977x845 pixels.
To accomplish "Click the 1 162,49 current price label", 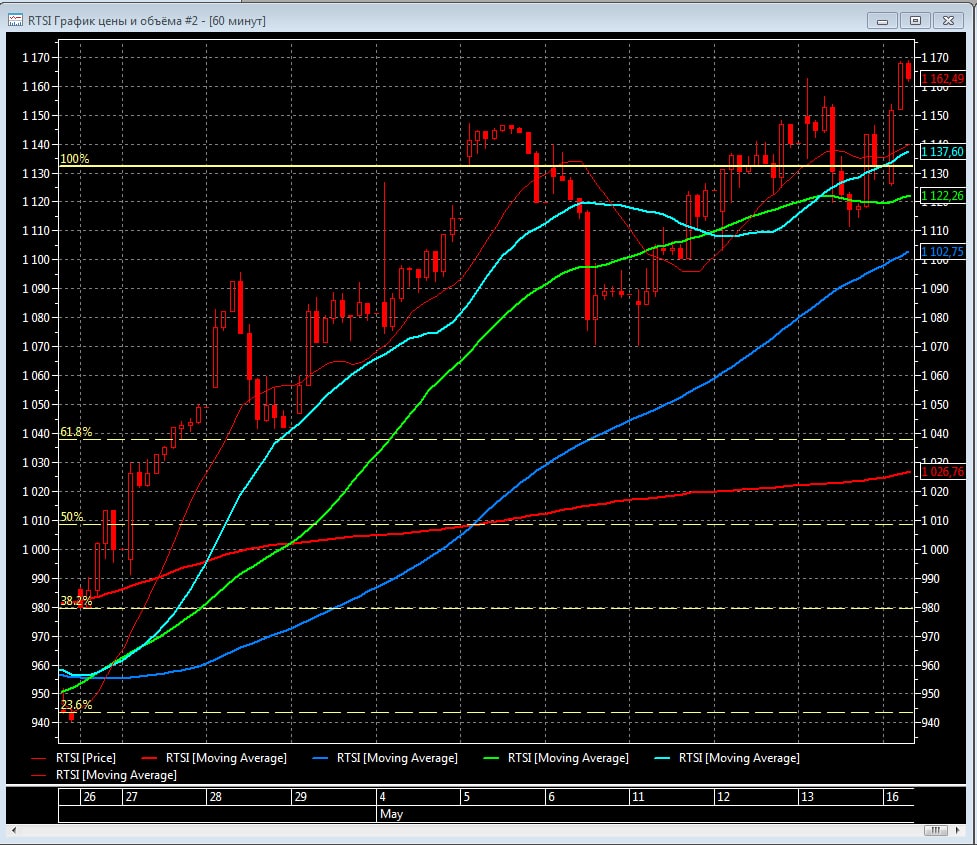I will click(942, 79).
